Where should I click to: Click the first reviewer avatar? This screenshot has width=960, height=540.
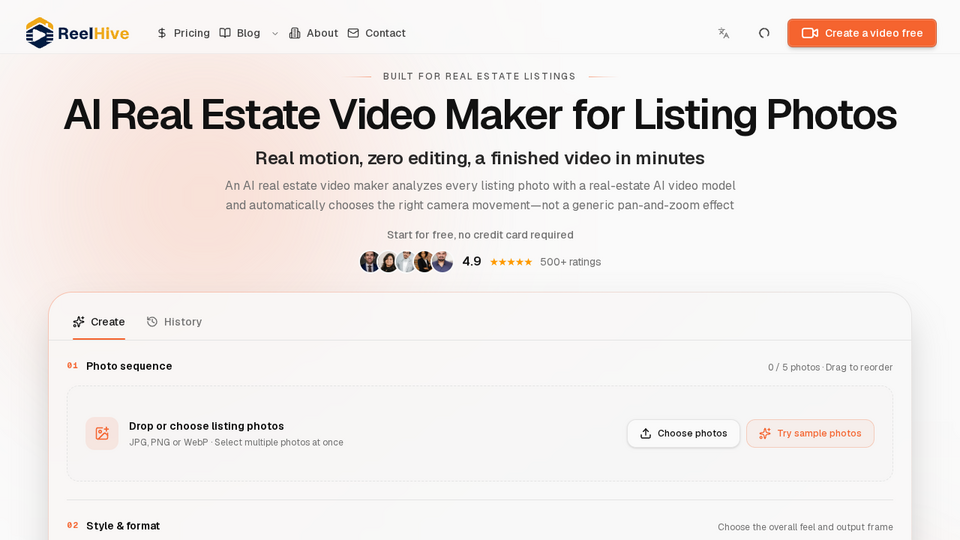369,261
